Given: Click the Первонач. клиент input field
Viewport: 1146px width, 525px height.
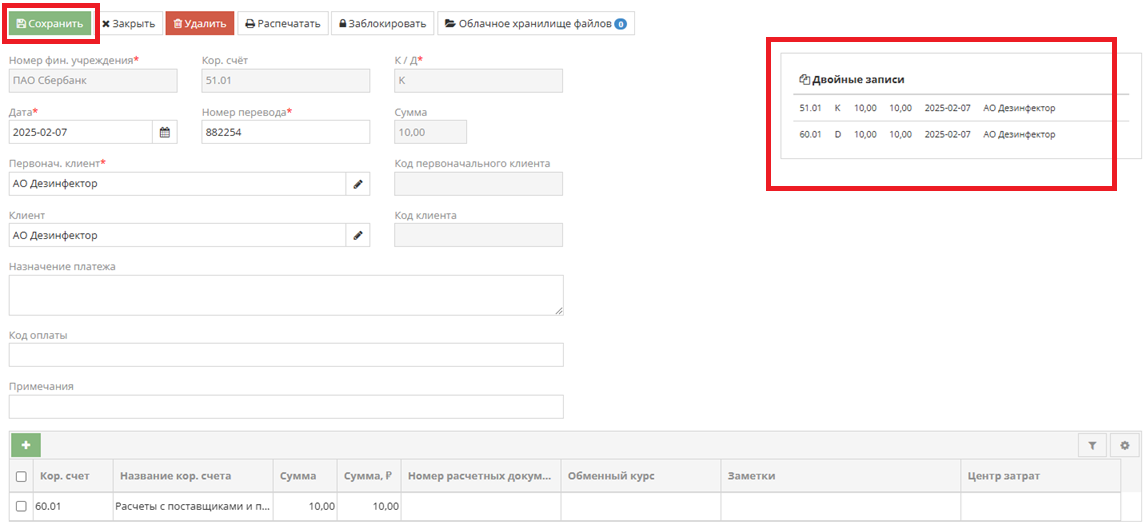Looking at the screenshot, I should 178,184.
